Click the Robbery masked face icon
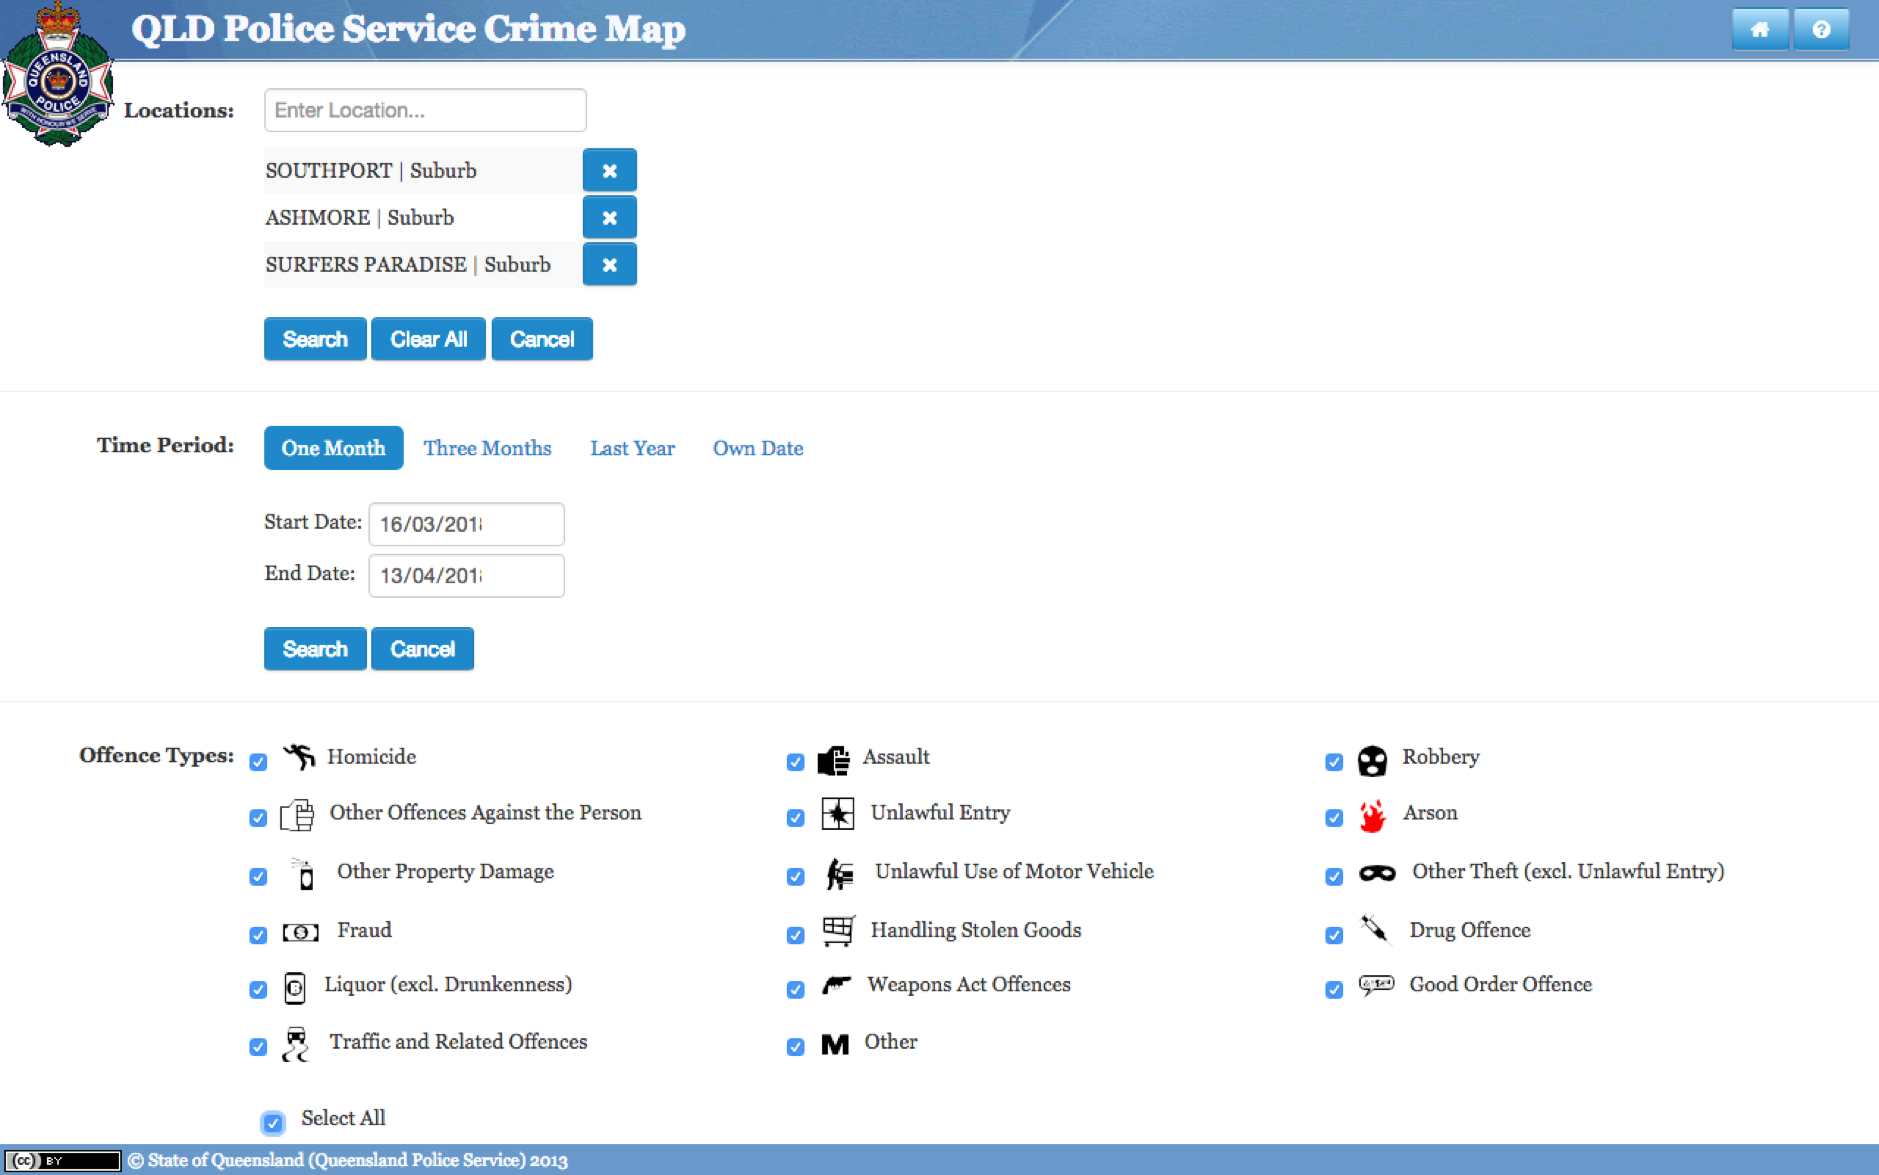 pos(1373,760)
